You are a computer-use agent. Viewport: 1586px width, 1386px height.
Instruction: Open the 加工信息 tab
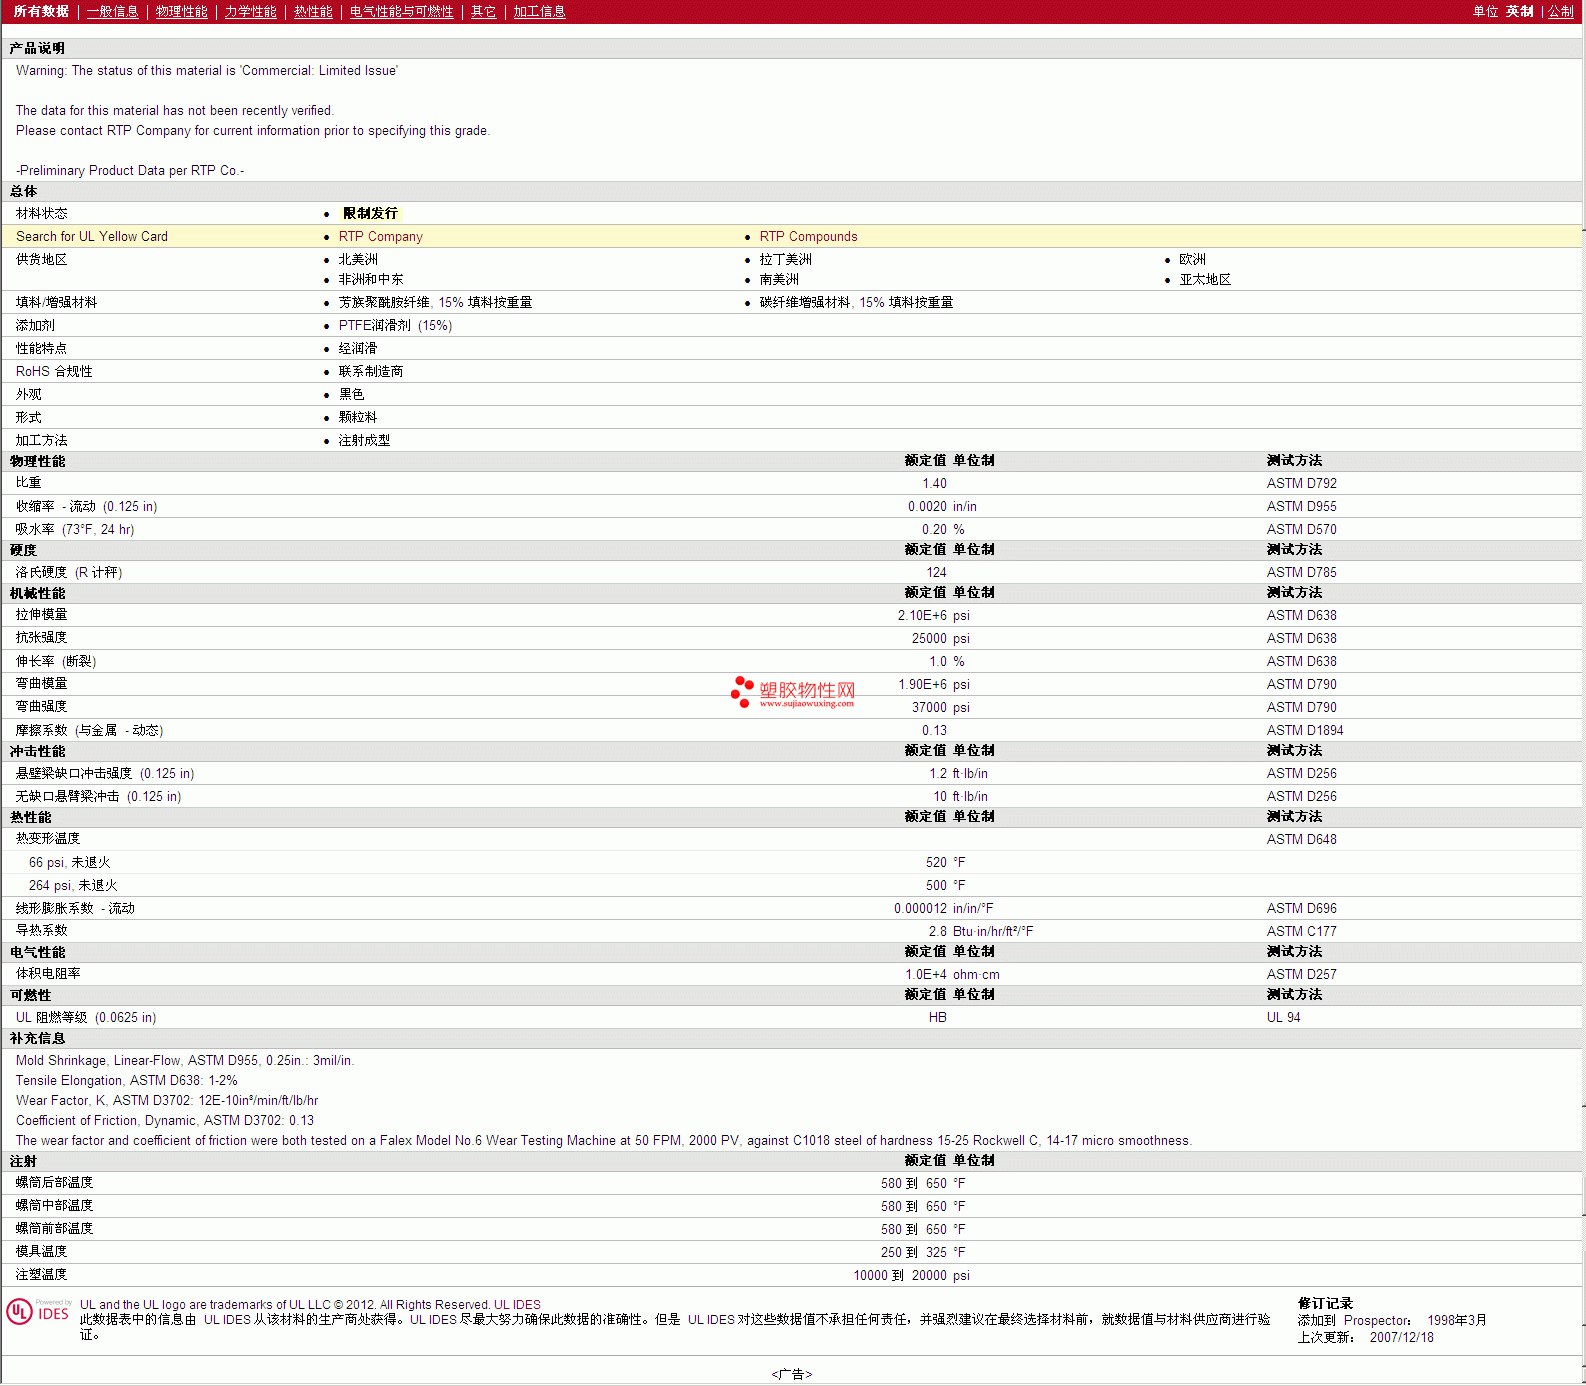coord(540,12)
